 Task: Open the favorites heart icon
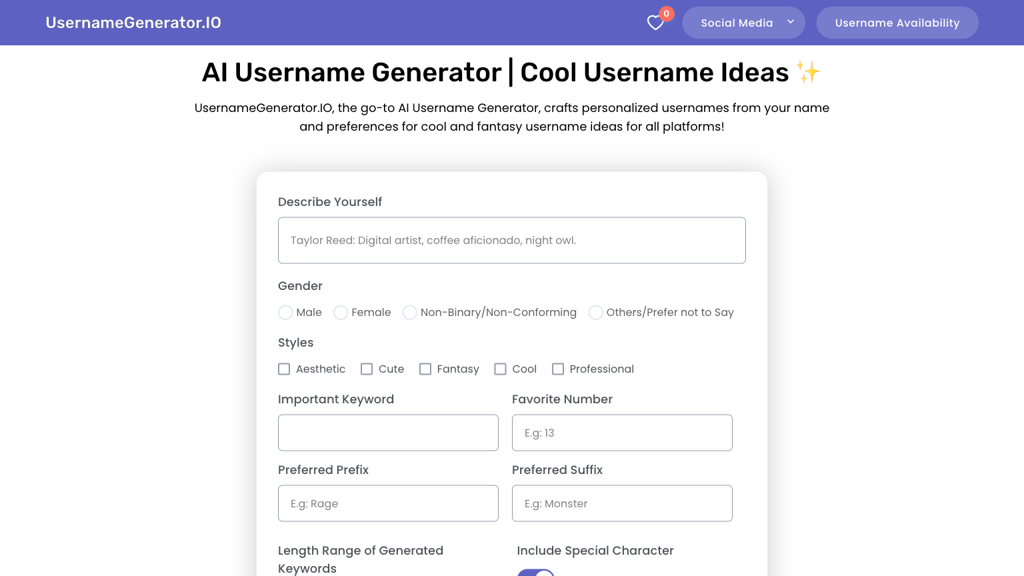[x=656, y=21]
